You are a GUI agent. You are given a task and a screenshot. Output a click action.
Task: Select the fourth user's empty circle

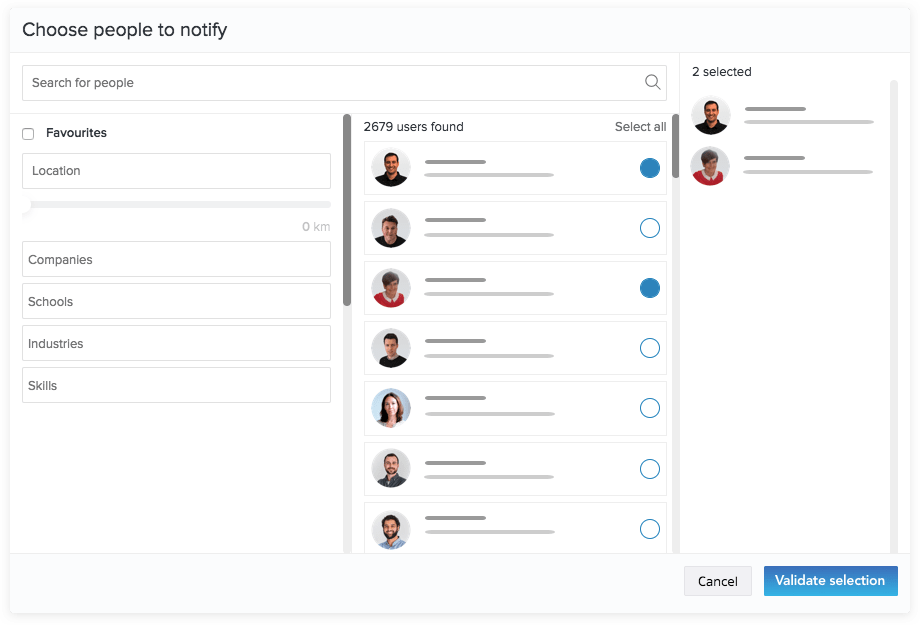tap(650, 348)
